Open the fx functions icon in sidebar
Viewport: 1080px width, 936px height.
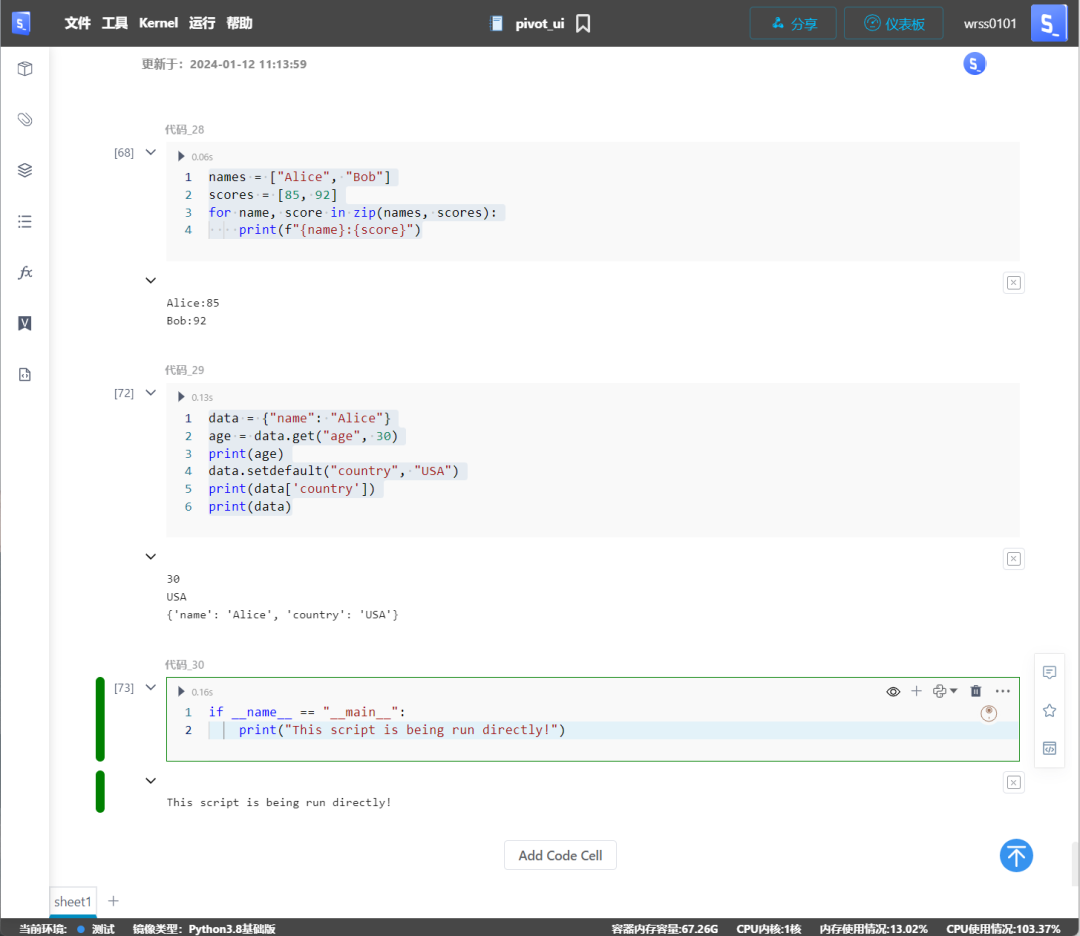25,272
